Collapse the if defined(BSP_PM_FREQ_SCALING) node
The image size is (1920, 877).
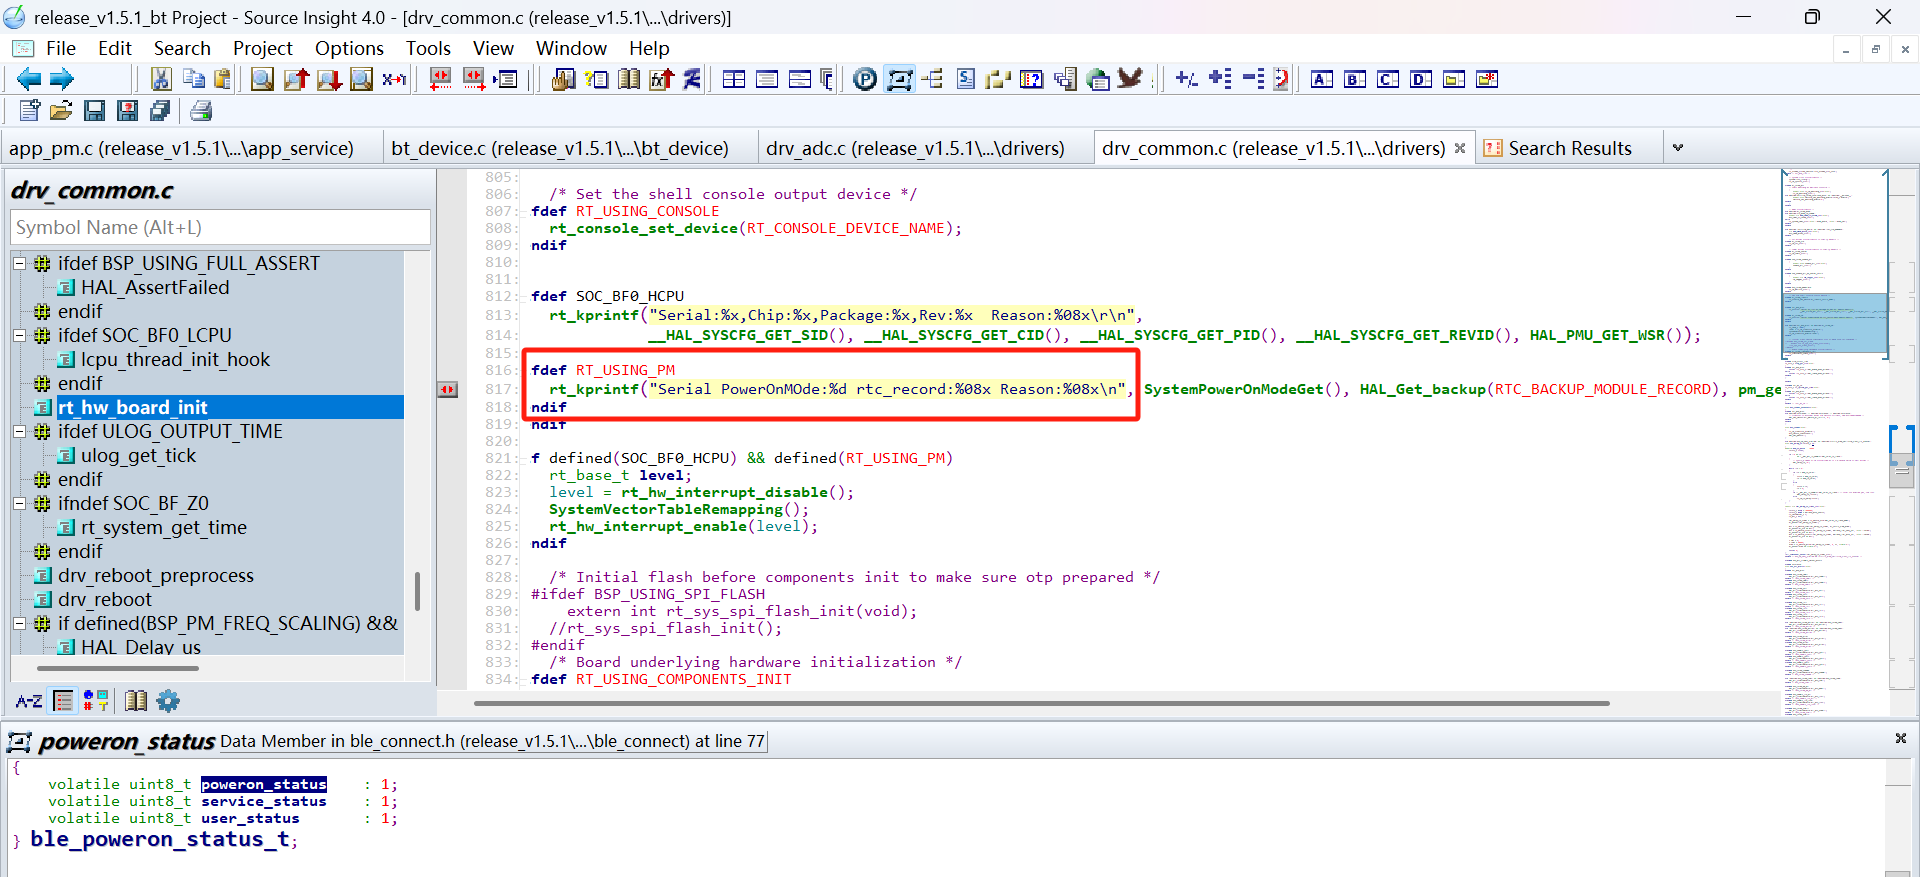(x=19, y=623)
